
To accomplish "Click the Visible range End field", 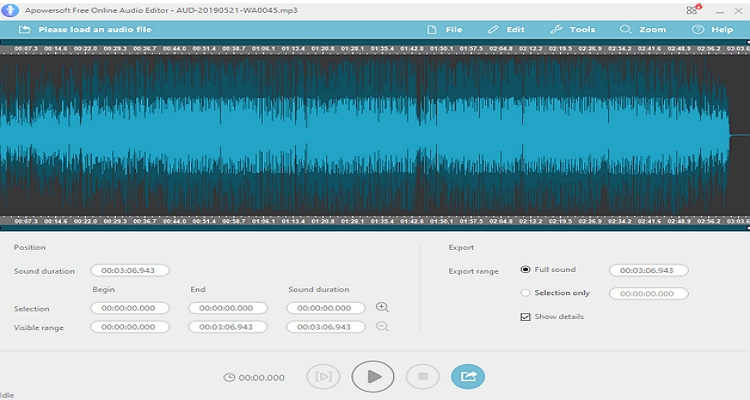I will [x=228, y=327].
